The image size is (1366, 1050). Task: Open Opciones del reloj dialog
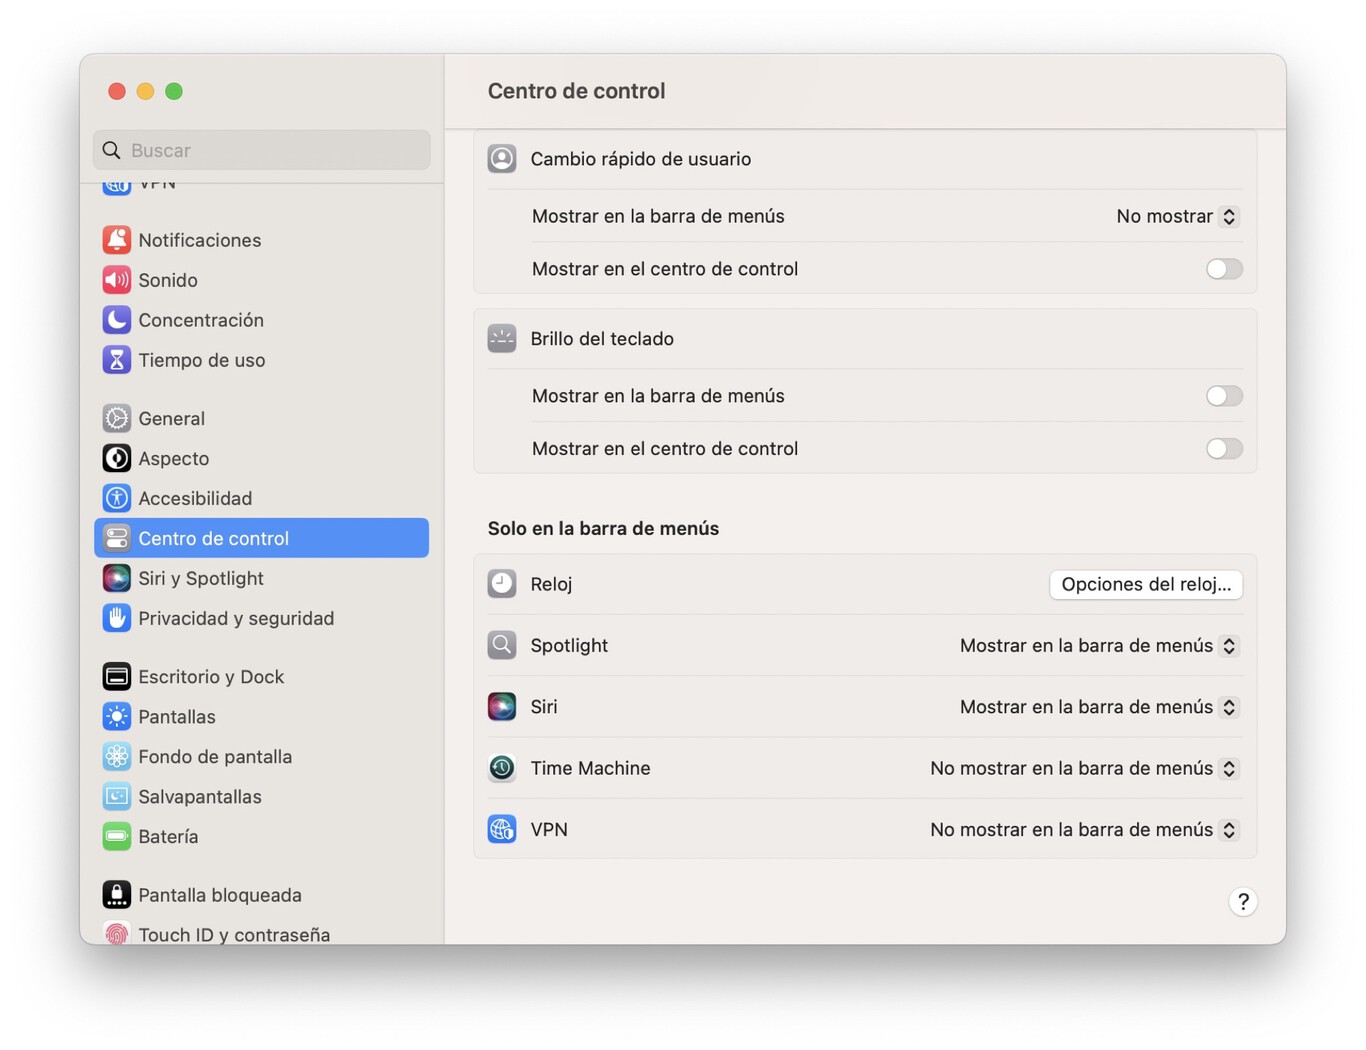tap(1145, 584)
